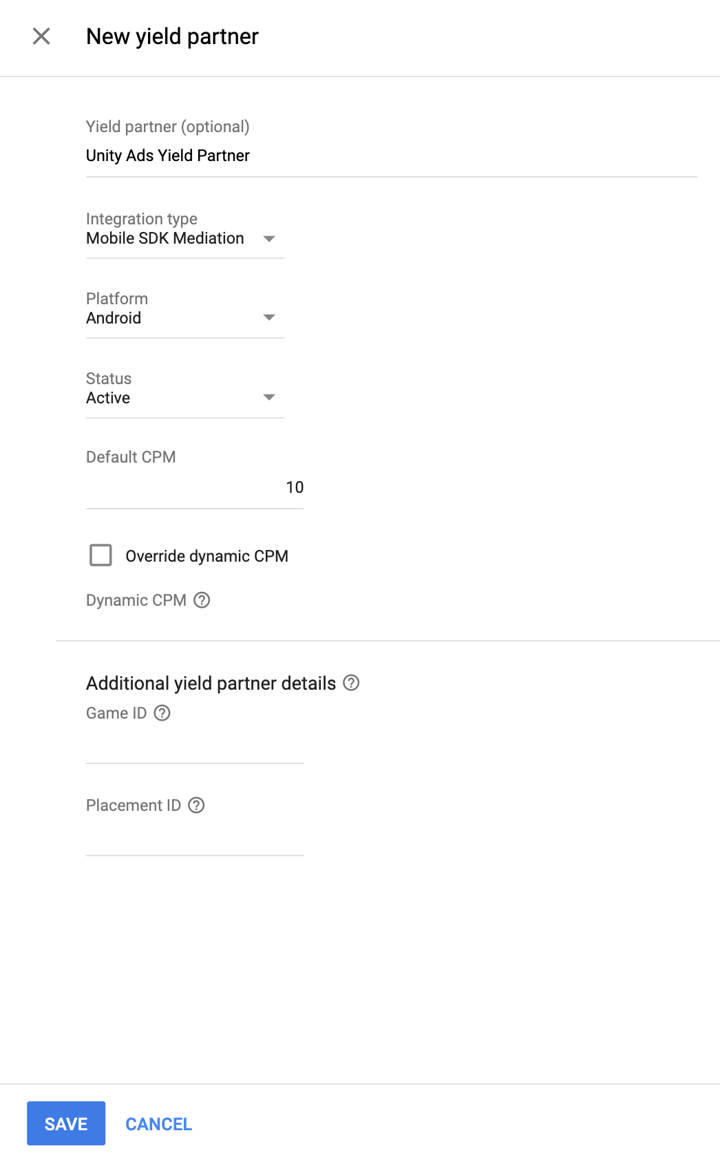Enable the Override dynamic CPM checkbox

click(100, 555)
